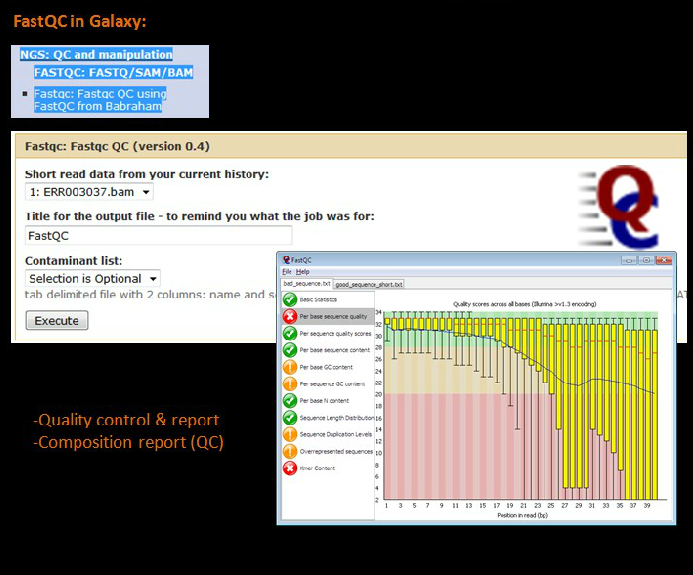Switch to good_sequence_short.txt tab

(x=369, y=285)
